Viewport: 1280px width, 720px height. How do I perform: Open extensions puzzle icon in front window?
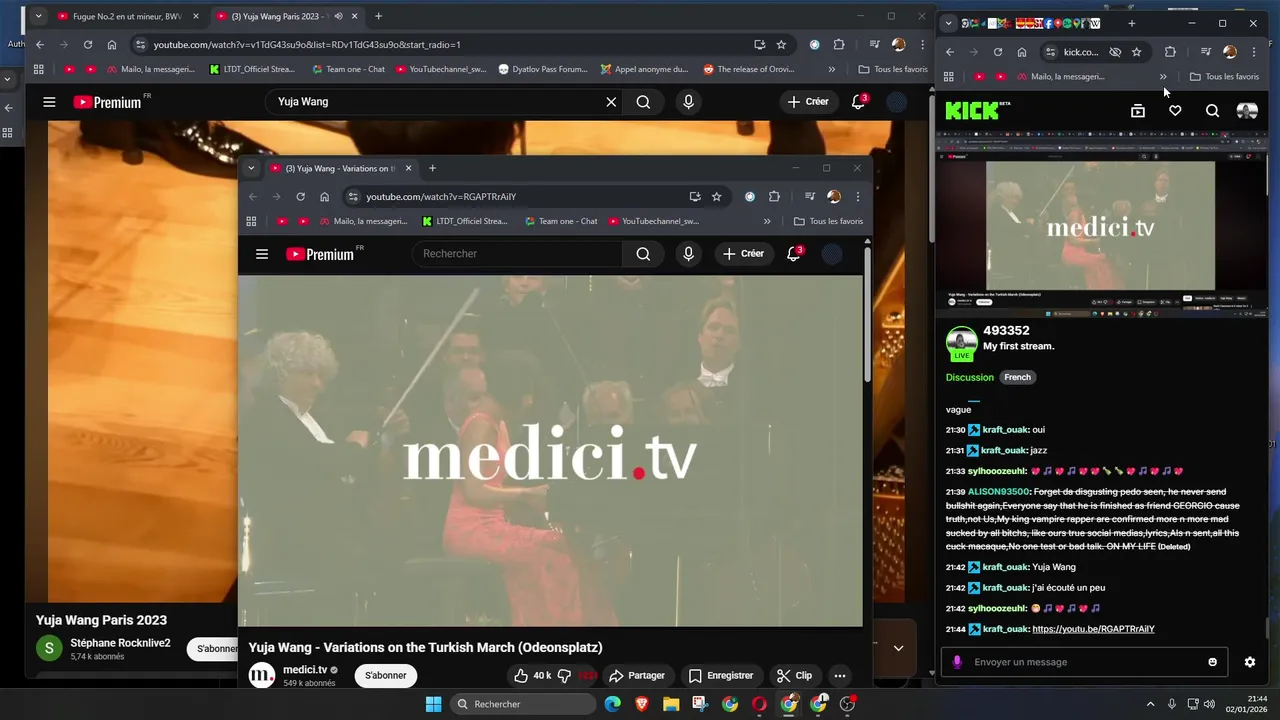click(x=774, y=197)
